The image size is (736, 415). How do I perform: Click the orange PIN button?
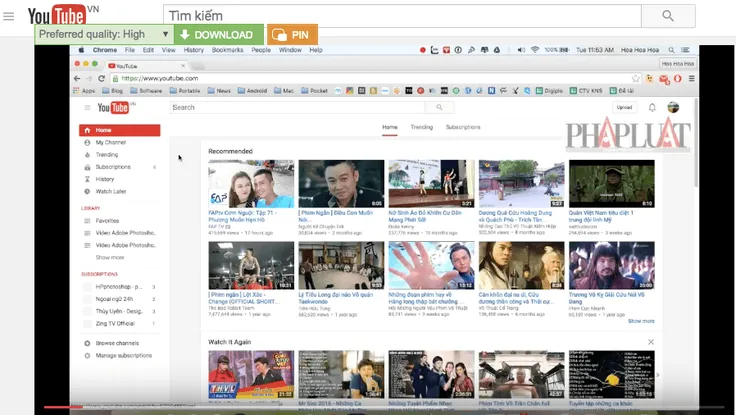293,35
